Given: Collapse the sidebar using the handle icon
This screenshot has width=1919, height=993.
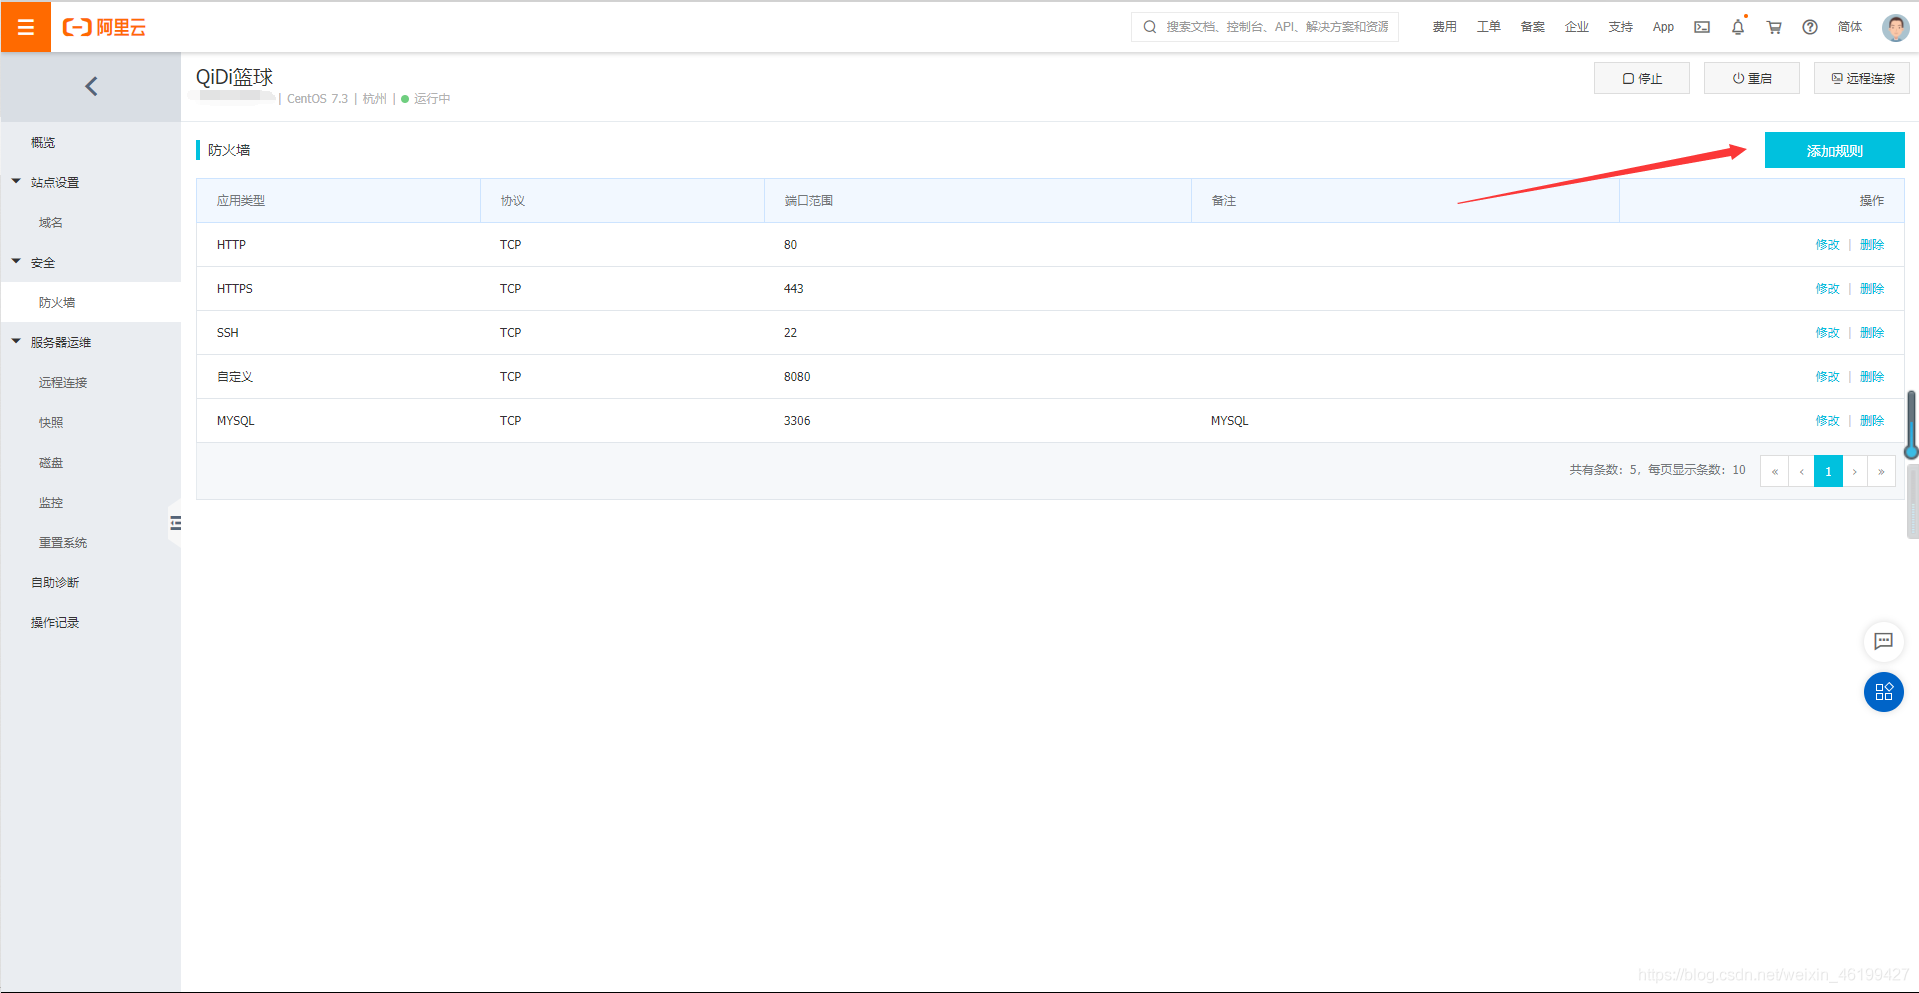Looking at the screenshot, I should [x=175, y=523].
